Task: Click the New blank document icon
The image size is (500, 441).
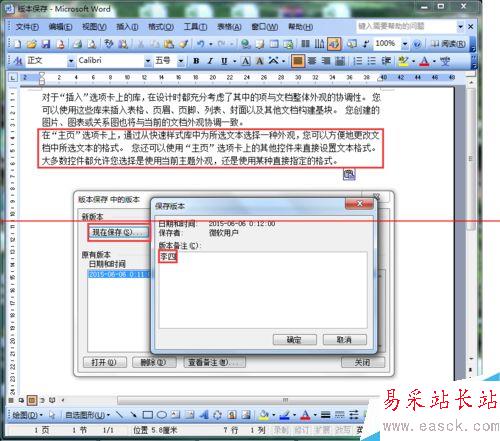Action: pos(17,44)
